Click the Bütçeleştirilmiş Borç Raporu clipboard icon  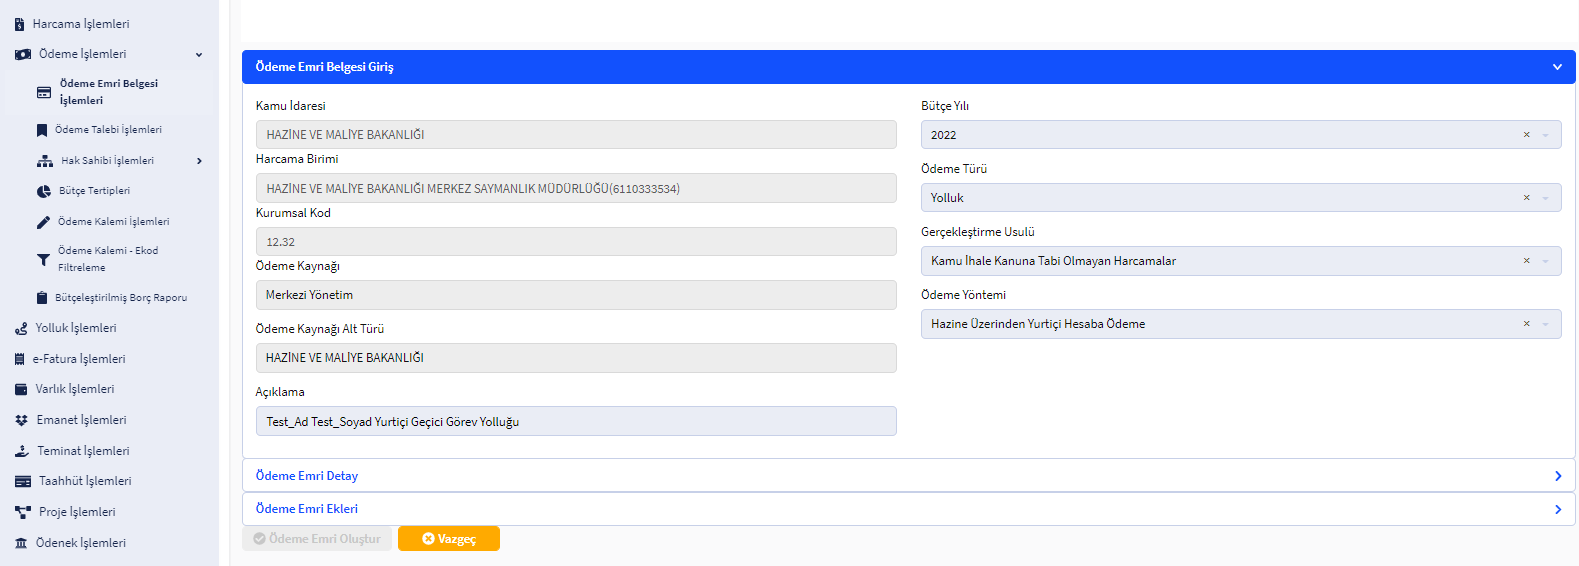coord(42,298)
